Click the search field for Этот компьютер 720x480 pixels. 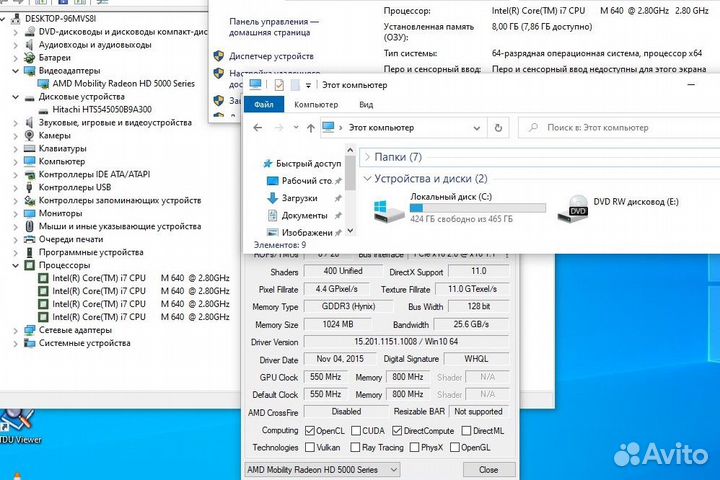pos(620,128)
